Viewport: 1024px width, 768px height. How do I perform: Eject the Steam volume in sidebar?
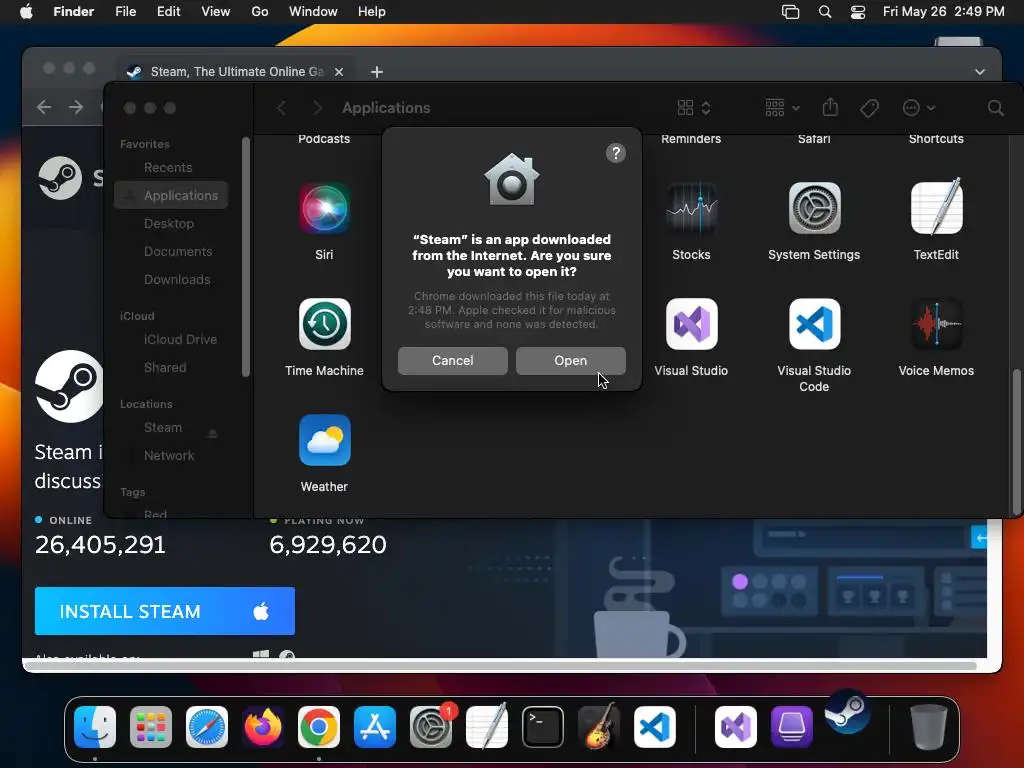pyautogui.click(x=212, y=433)
